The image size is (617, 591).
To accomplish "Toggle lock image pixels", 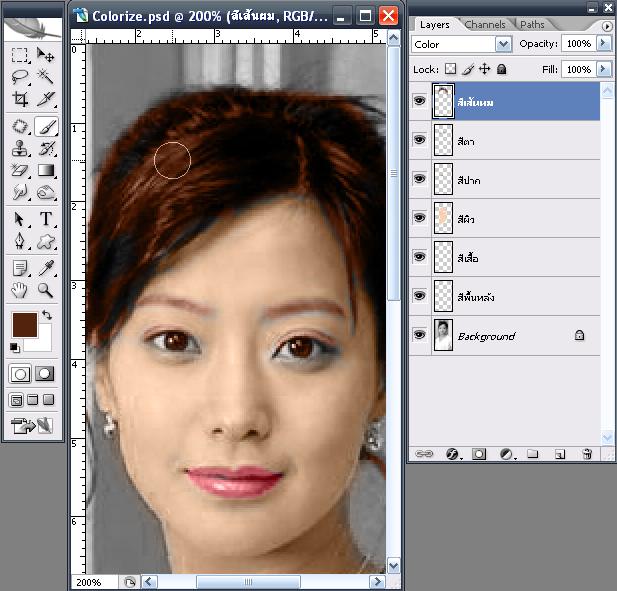I will tap(468, 69).
